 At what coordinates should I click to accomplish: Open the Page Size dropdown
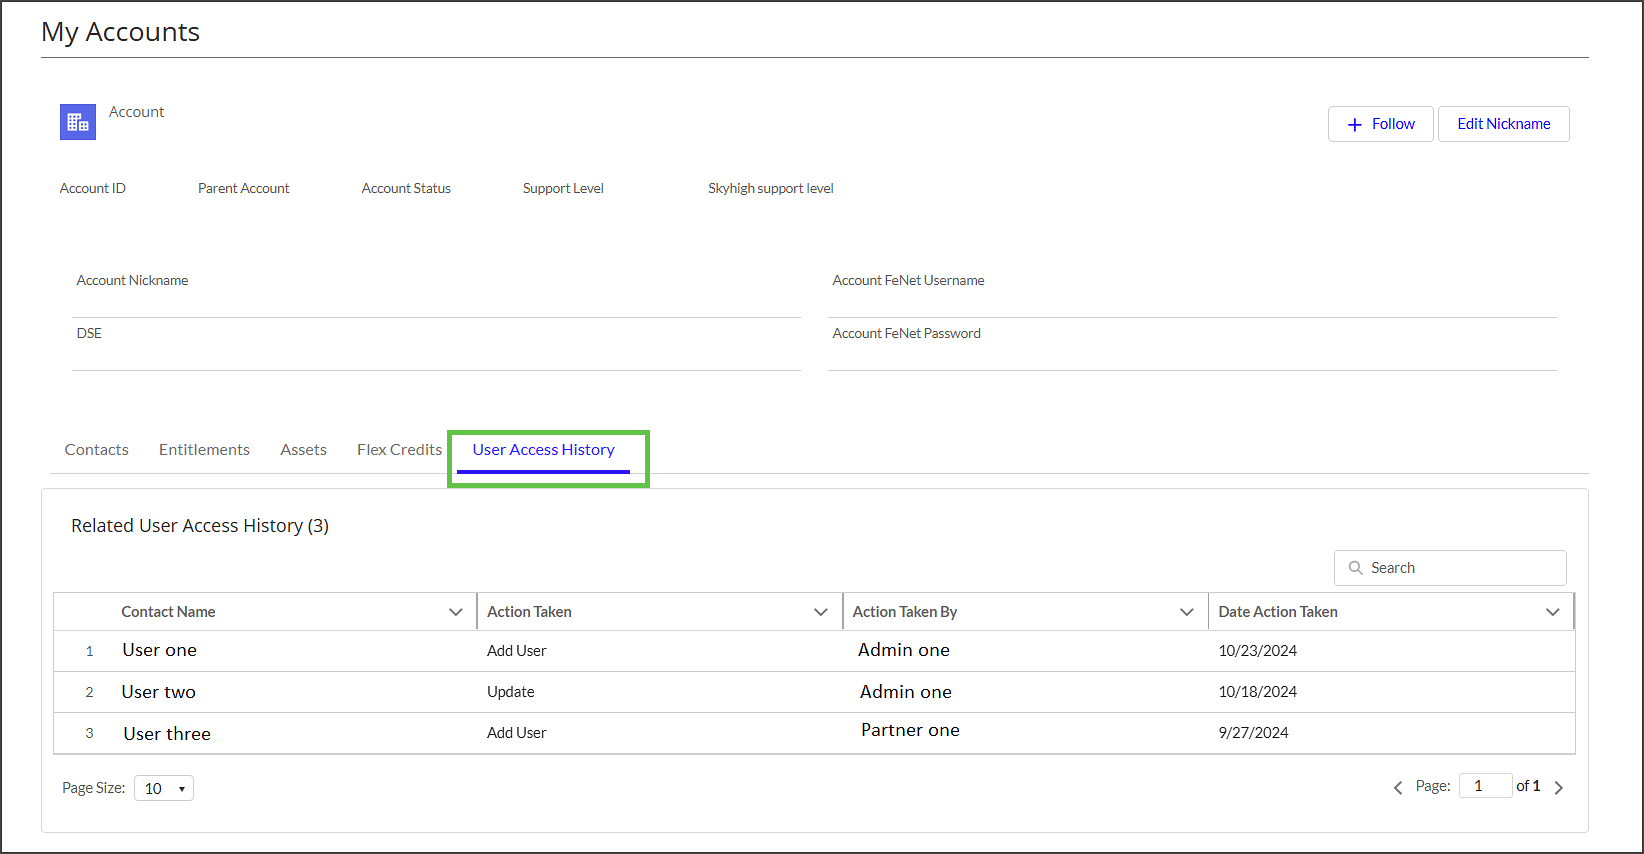pyautogui.click(x=164, y=788)
